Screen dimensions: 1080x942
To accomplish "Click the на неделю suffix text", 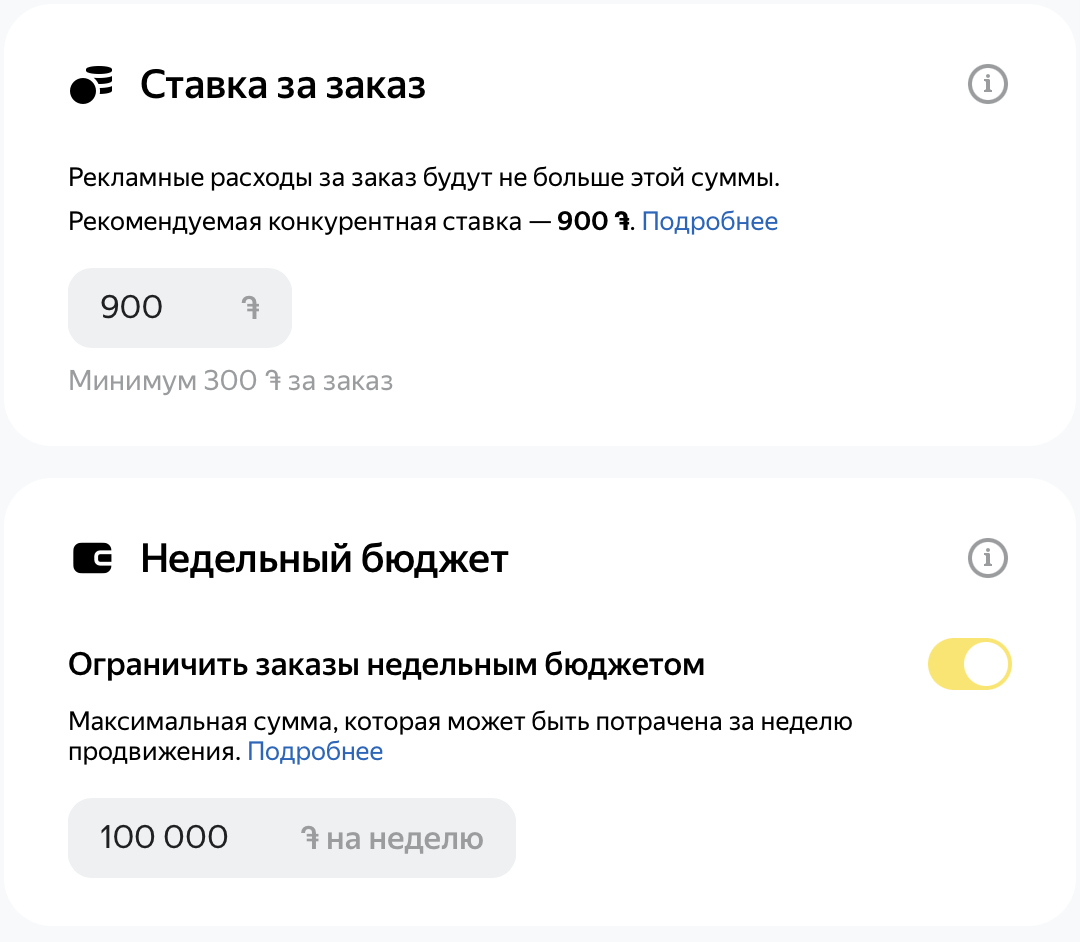I will point(404,838).
